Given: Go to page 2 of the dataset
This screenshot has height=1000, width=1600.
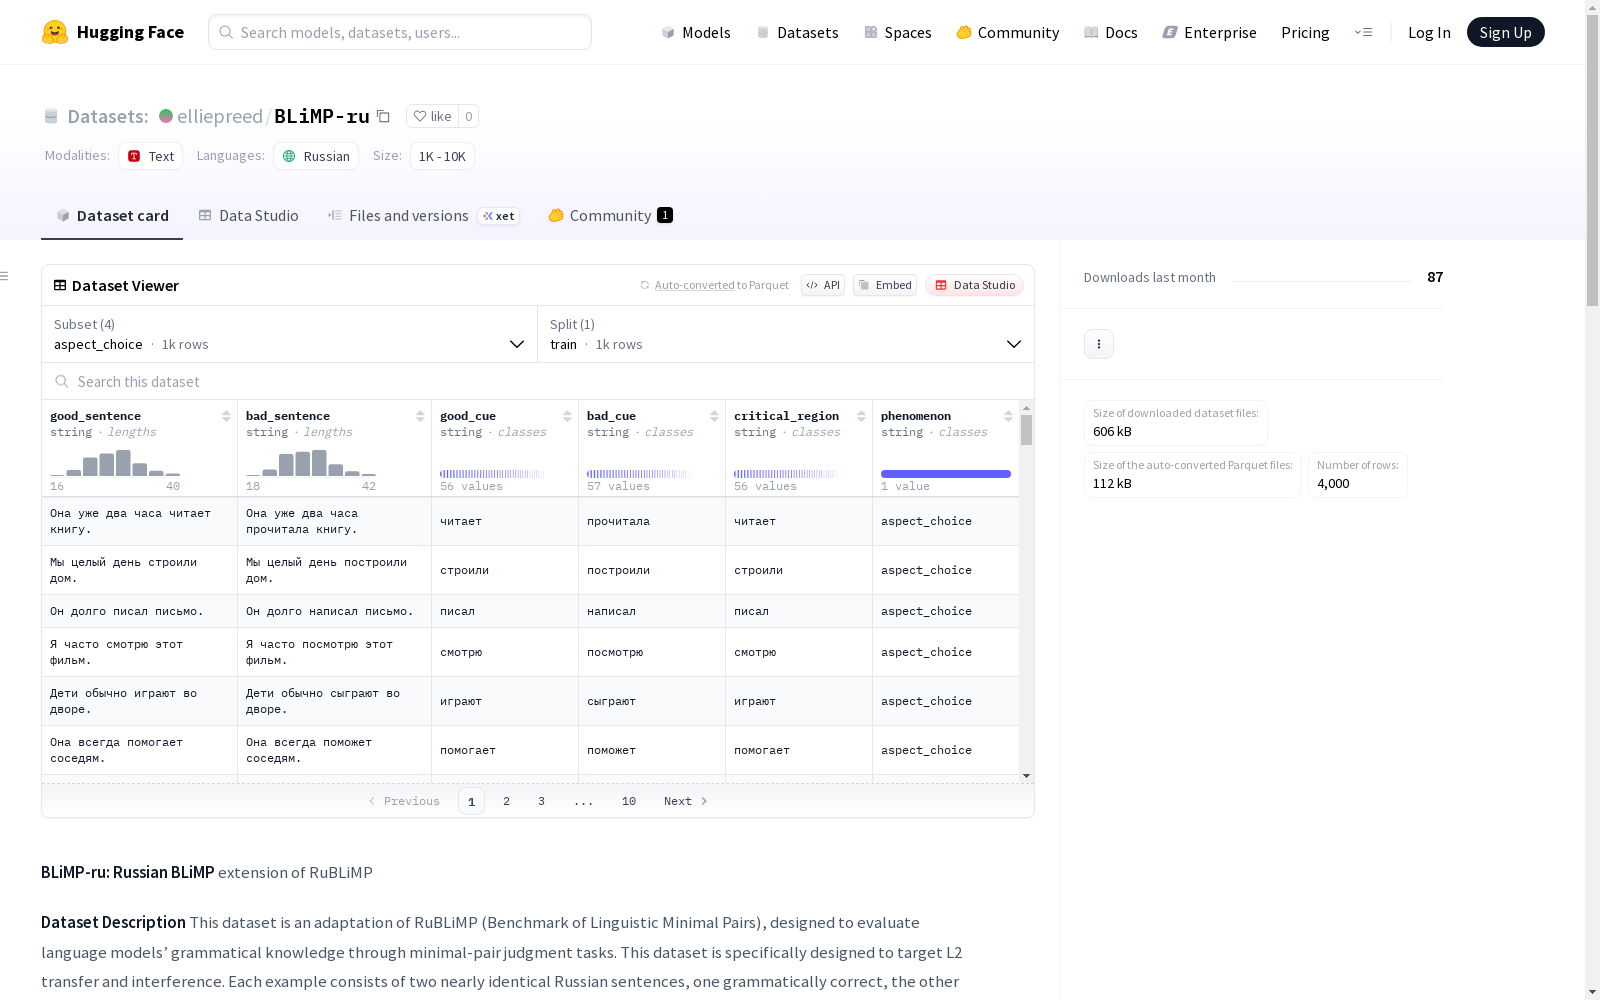Looking at the screenshot, I should (507, 801).
